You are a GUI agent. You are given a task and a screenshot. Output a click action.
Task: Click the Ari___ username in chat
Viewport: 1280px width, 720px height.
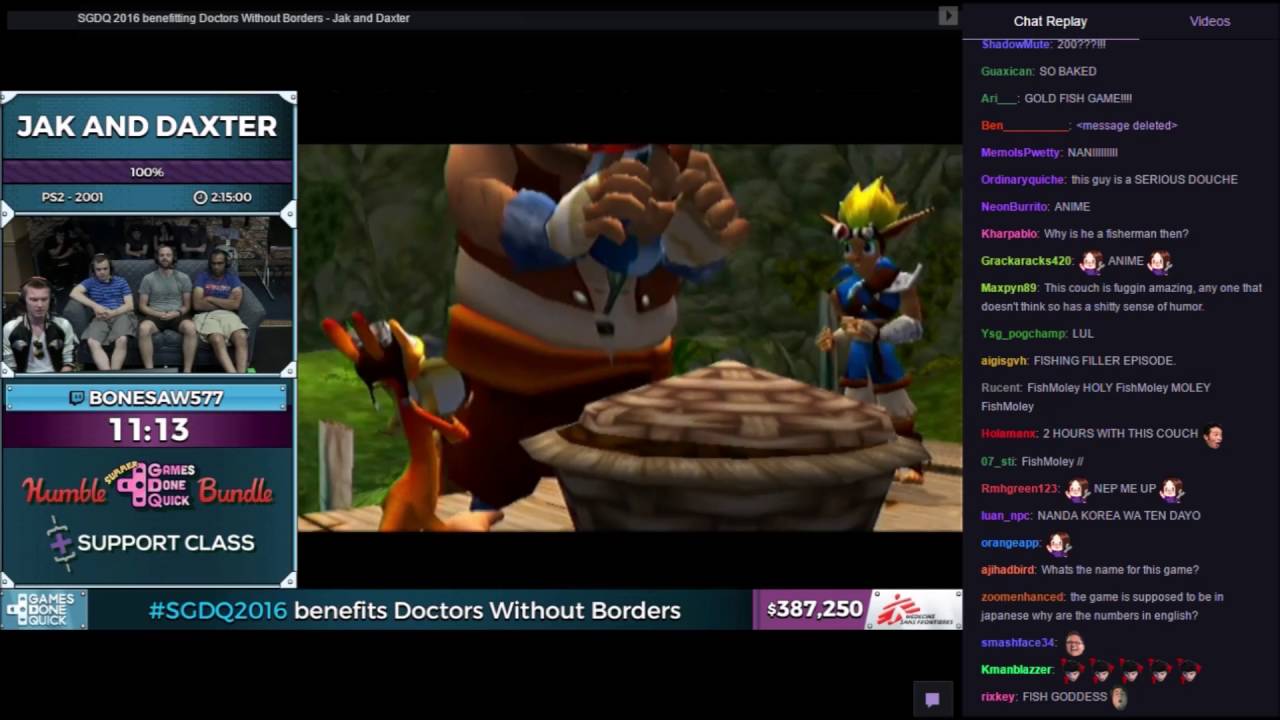pyautogui.click(x=999, y=98)
